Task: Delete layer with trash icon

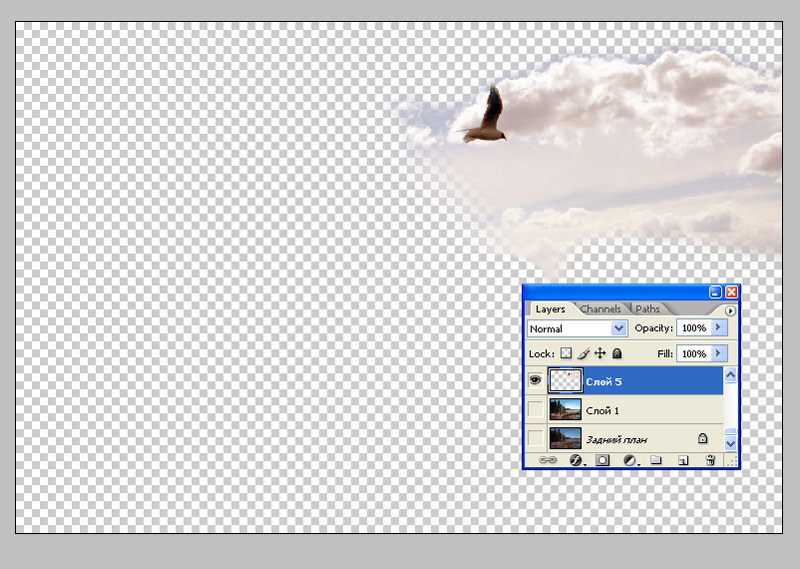Action: click(710, 460)
